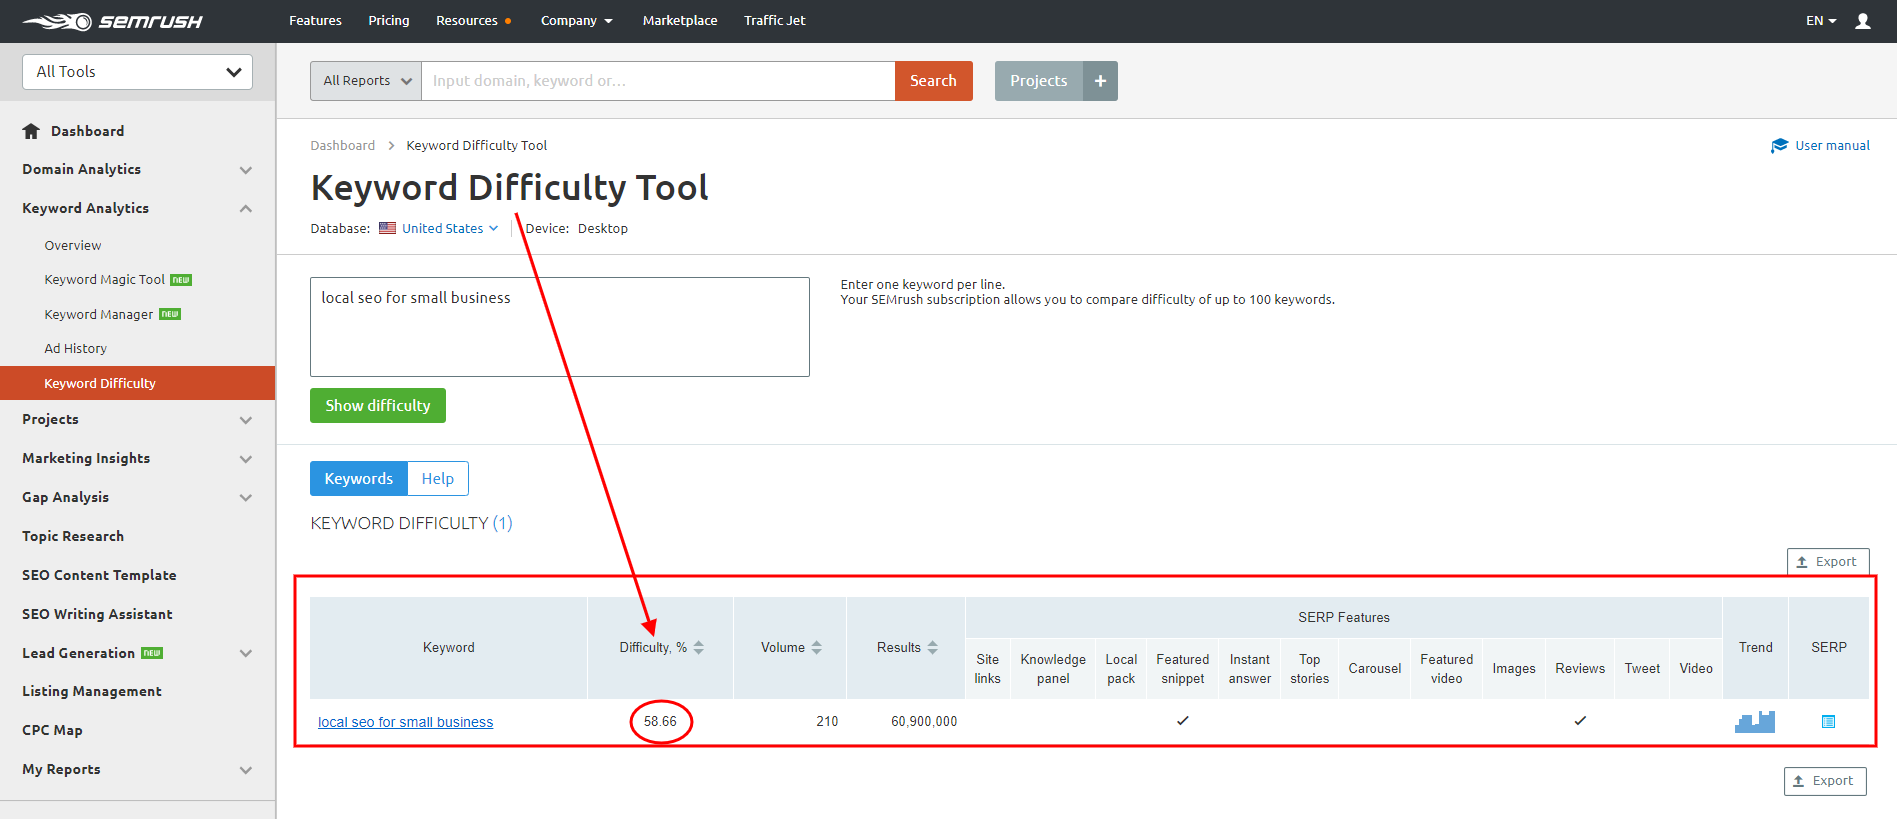Open the trend chart icon for the keyword
Viewport: 1897px width, 819px height.
point(1755,721)
